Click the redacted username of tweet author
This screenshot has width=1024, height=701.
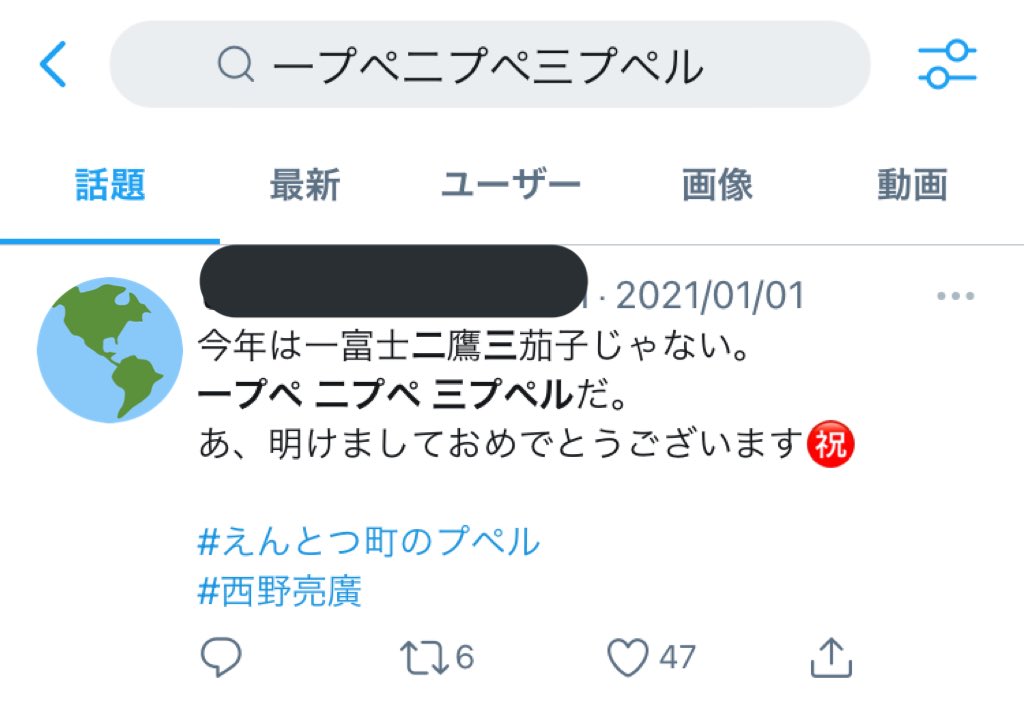tap(393, 280)
